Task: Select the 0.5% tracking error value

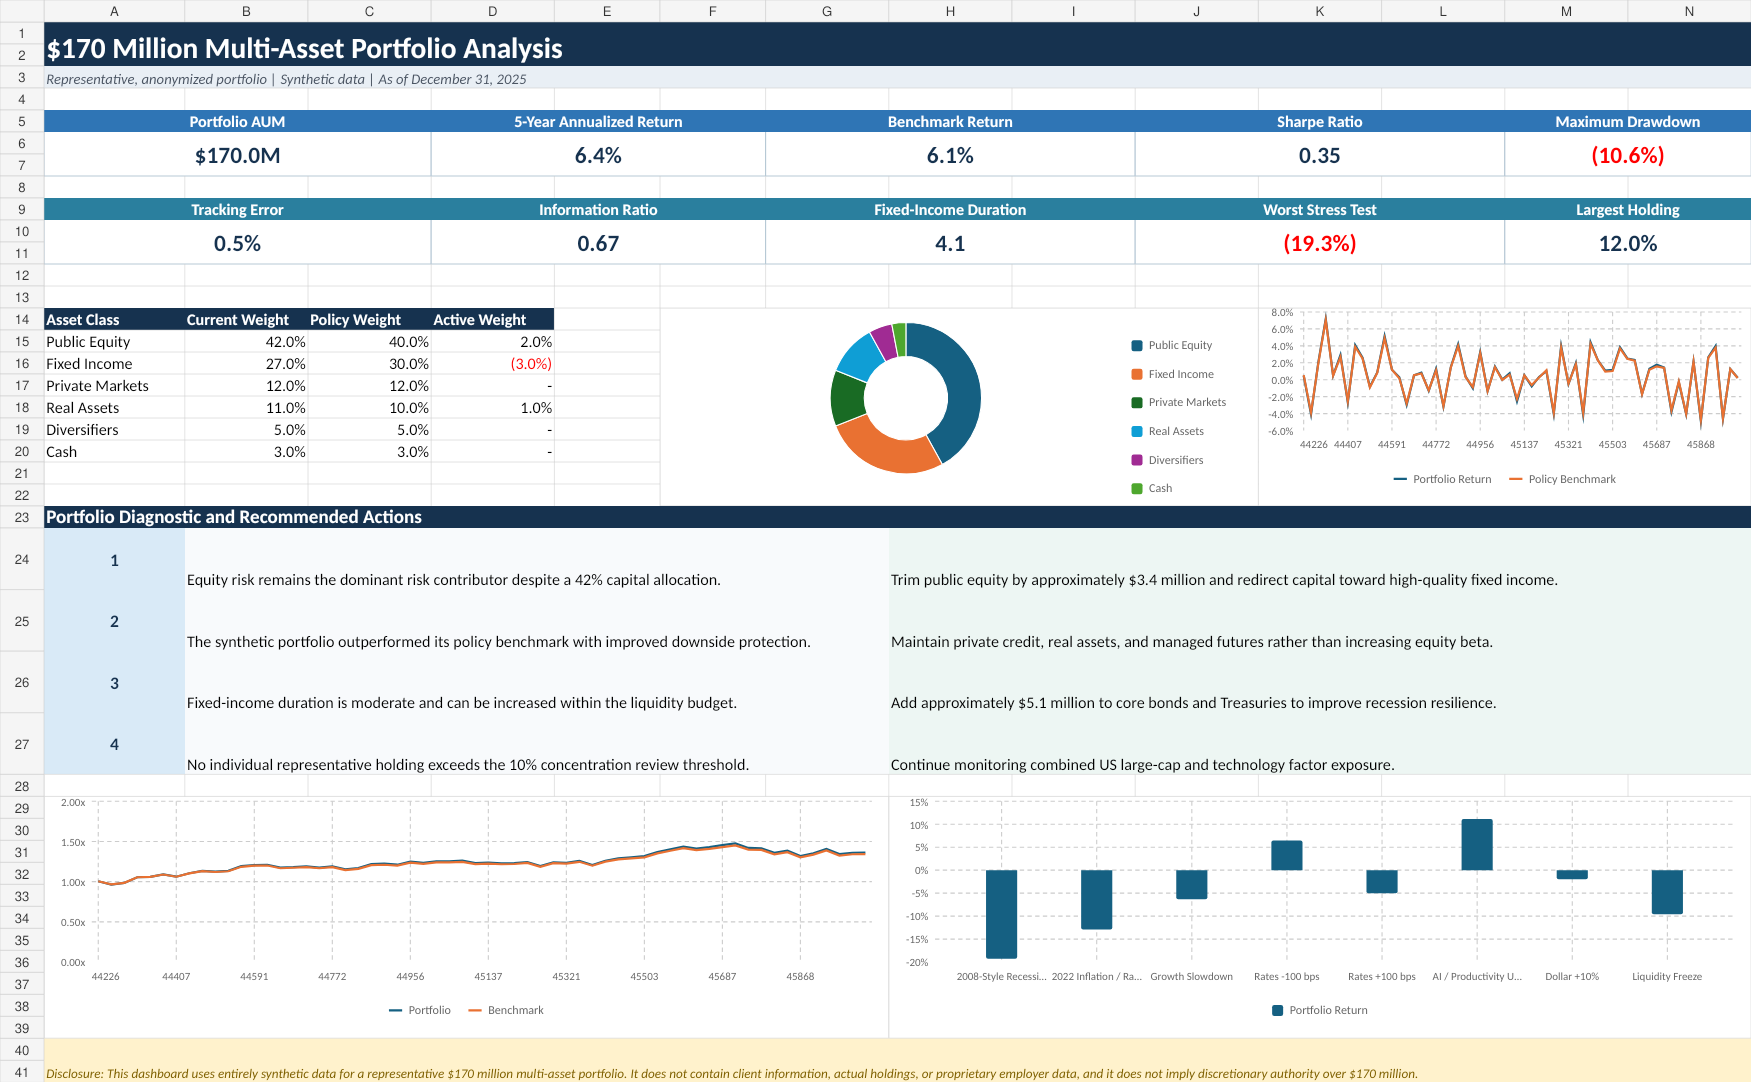Action: [237, 243]
